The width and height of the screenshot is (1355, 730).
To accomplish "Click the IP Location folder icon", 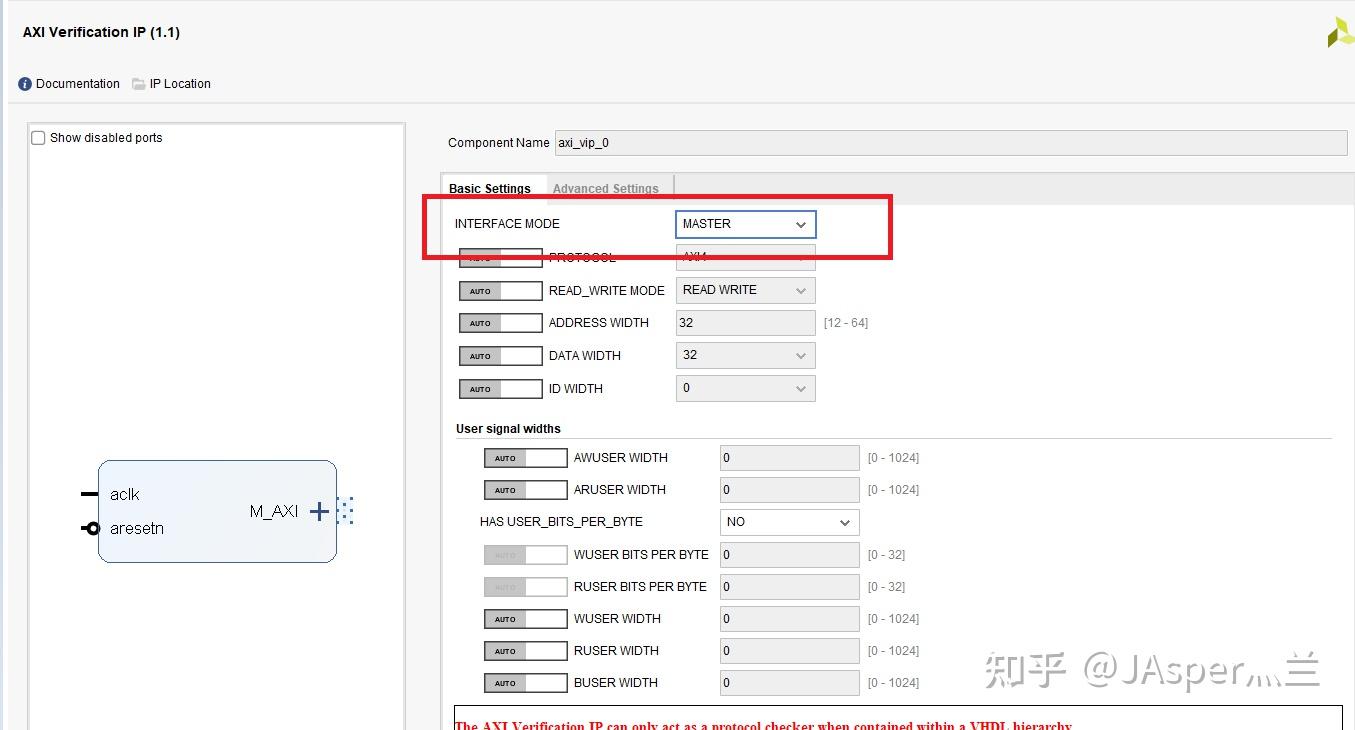I will tap(137, 84).
